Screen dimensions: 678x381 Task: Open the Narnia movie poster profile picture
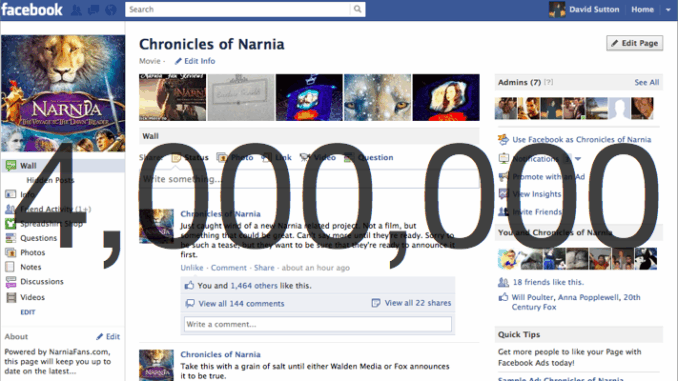pos(63,93)
